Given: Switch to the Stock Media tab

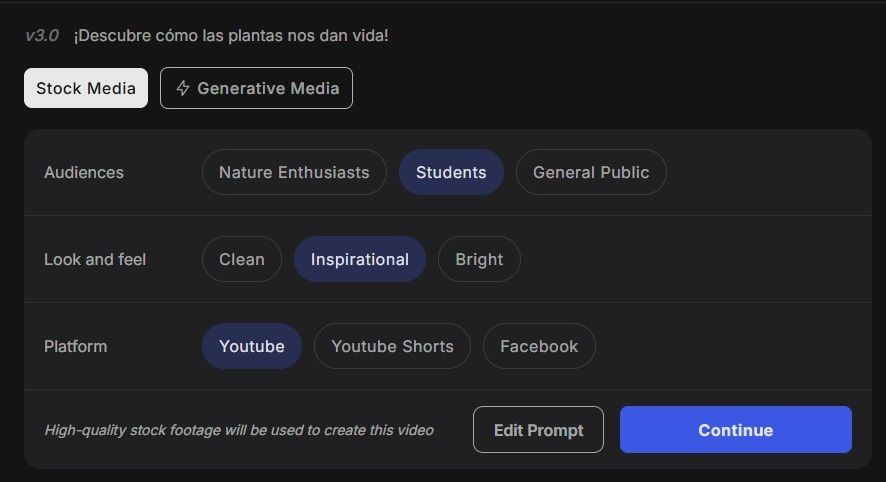Looking at the screenshot, I should (x=86, y=88).
